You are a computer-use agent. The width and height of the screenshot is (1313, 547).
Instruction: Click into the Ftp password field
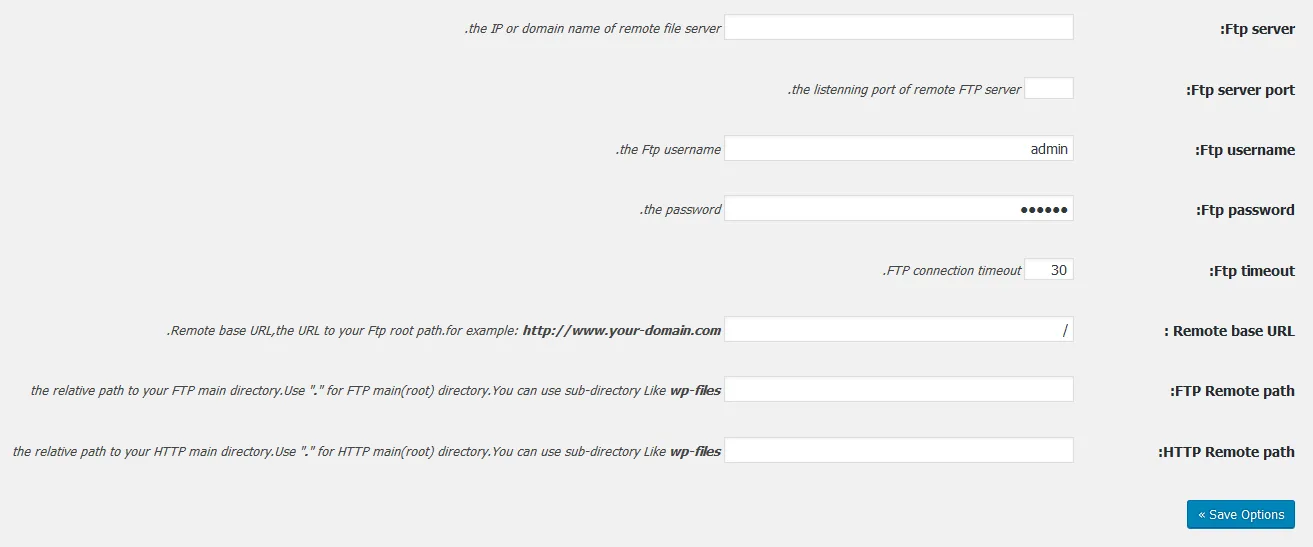[x=899, y=208]
